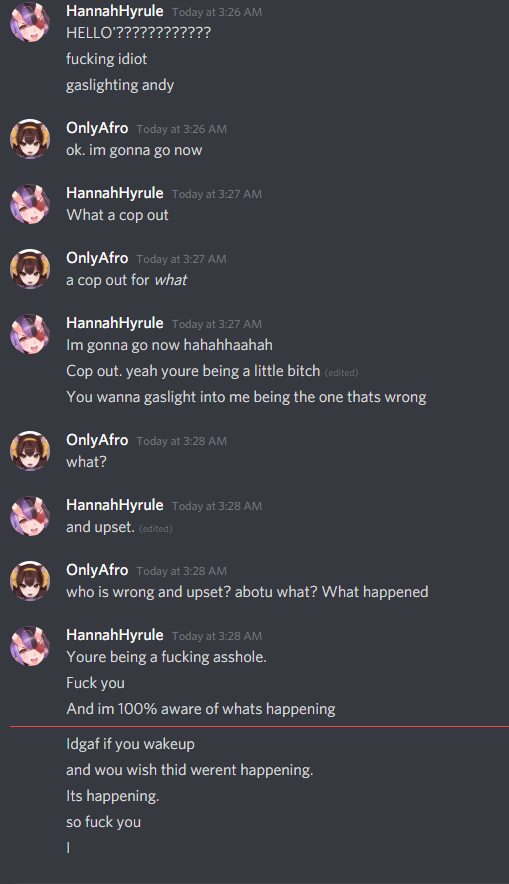
Task: Click the OnlyAfro username above 'ok. im gonna go now'
Action: 97,128
